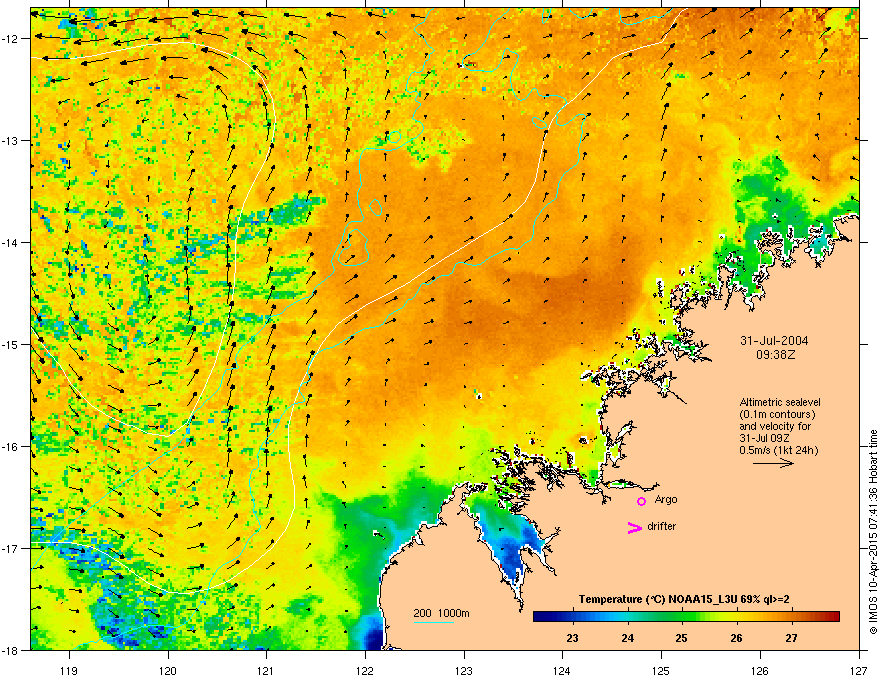Click the time text 09:38Z
This screenshot has width=880, height=680.
[x=775, y=355]
